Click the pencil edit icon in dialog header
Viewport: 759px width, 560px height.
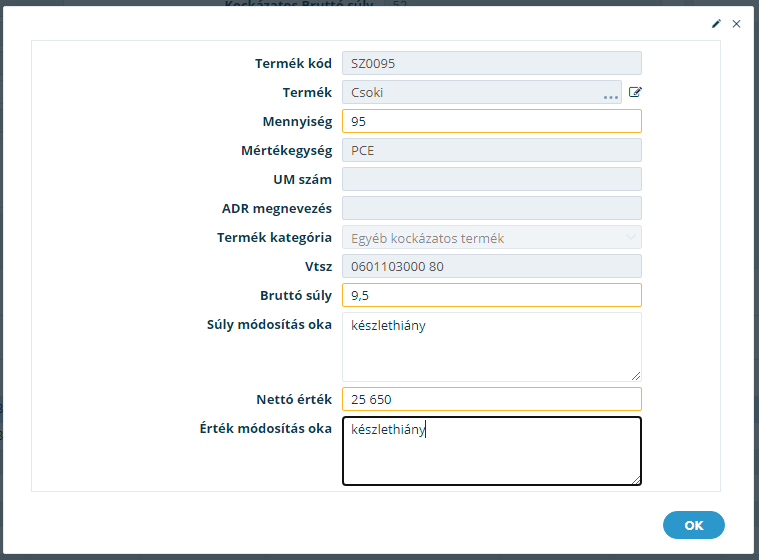pos(716,24)
